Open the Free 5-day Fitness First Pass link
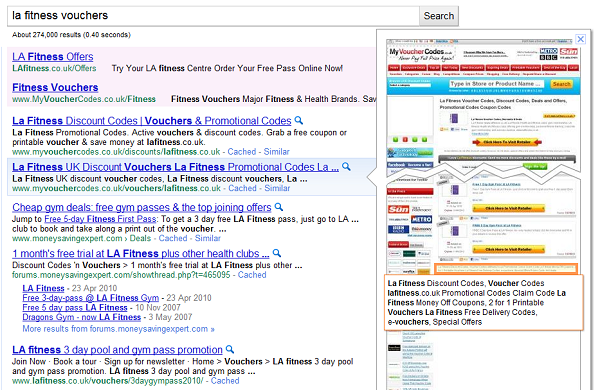This screenshot has height=390, width=600. pyautogui.click(x=100, y=219)
